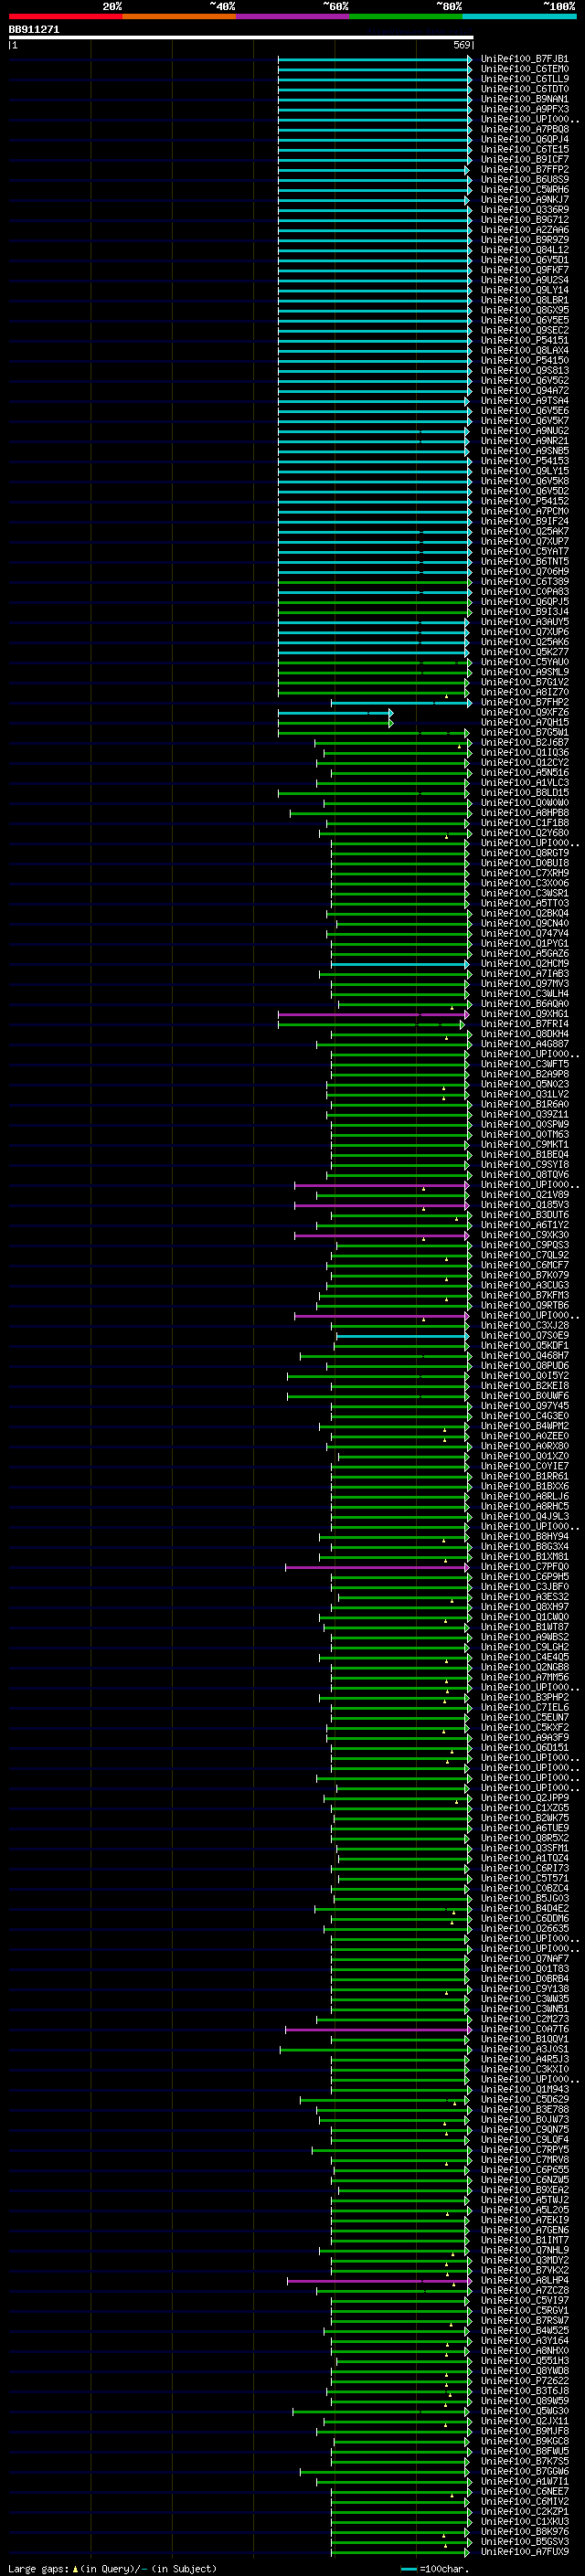Select label UniRef100_C5T571
This screenshot has width=585, height=2576.
click(x=525, y=1878)
